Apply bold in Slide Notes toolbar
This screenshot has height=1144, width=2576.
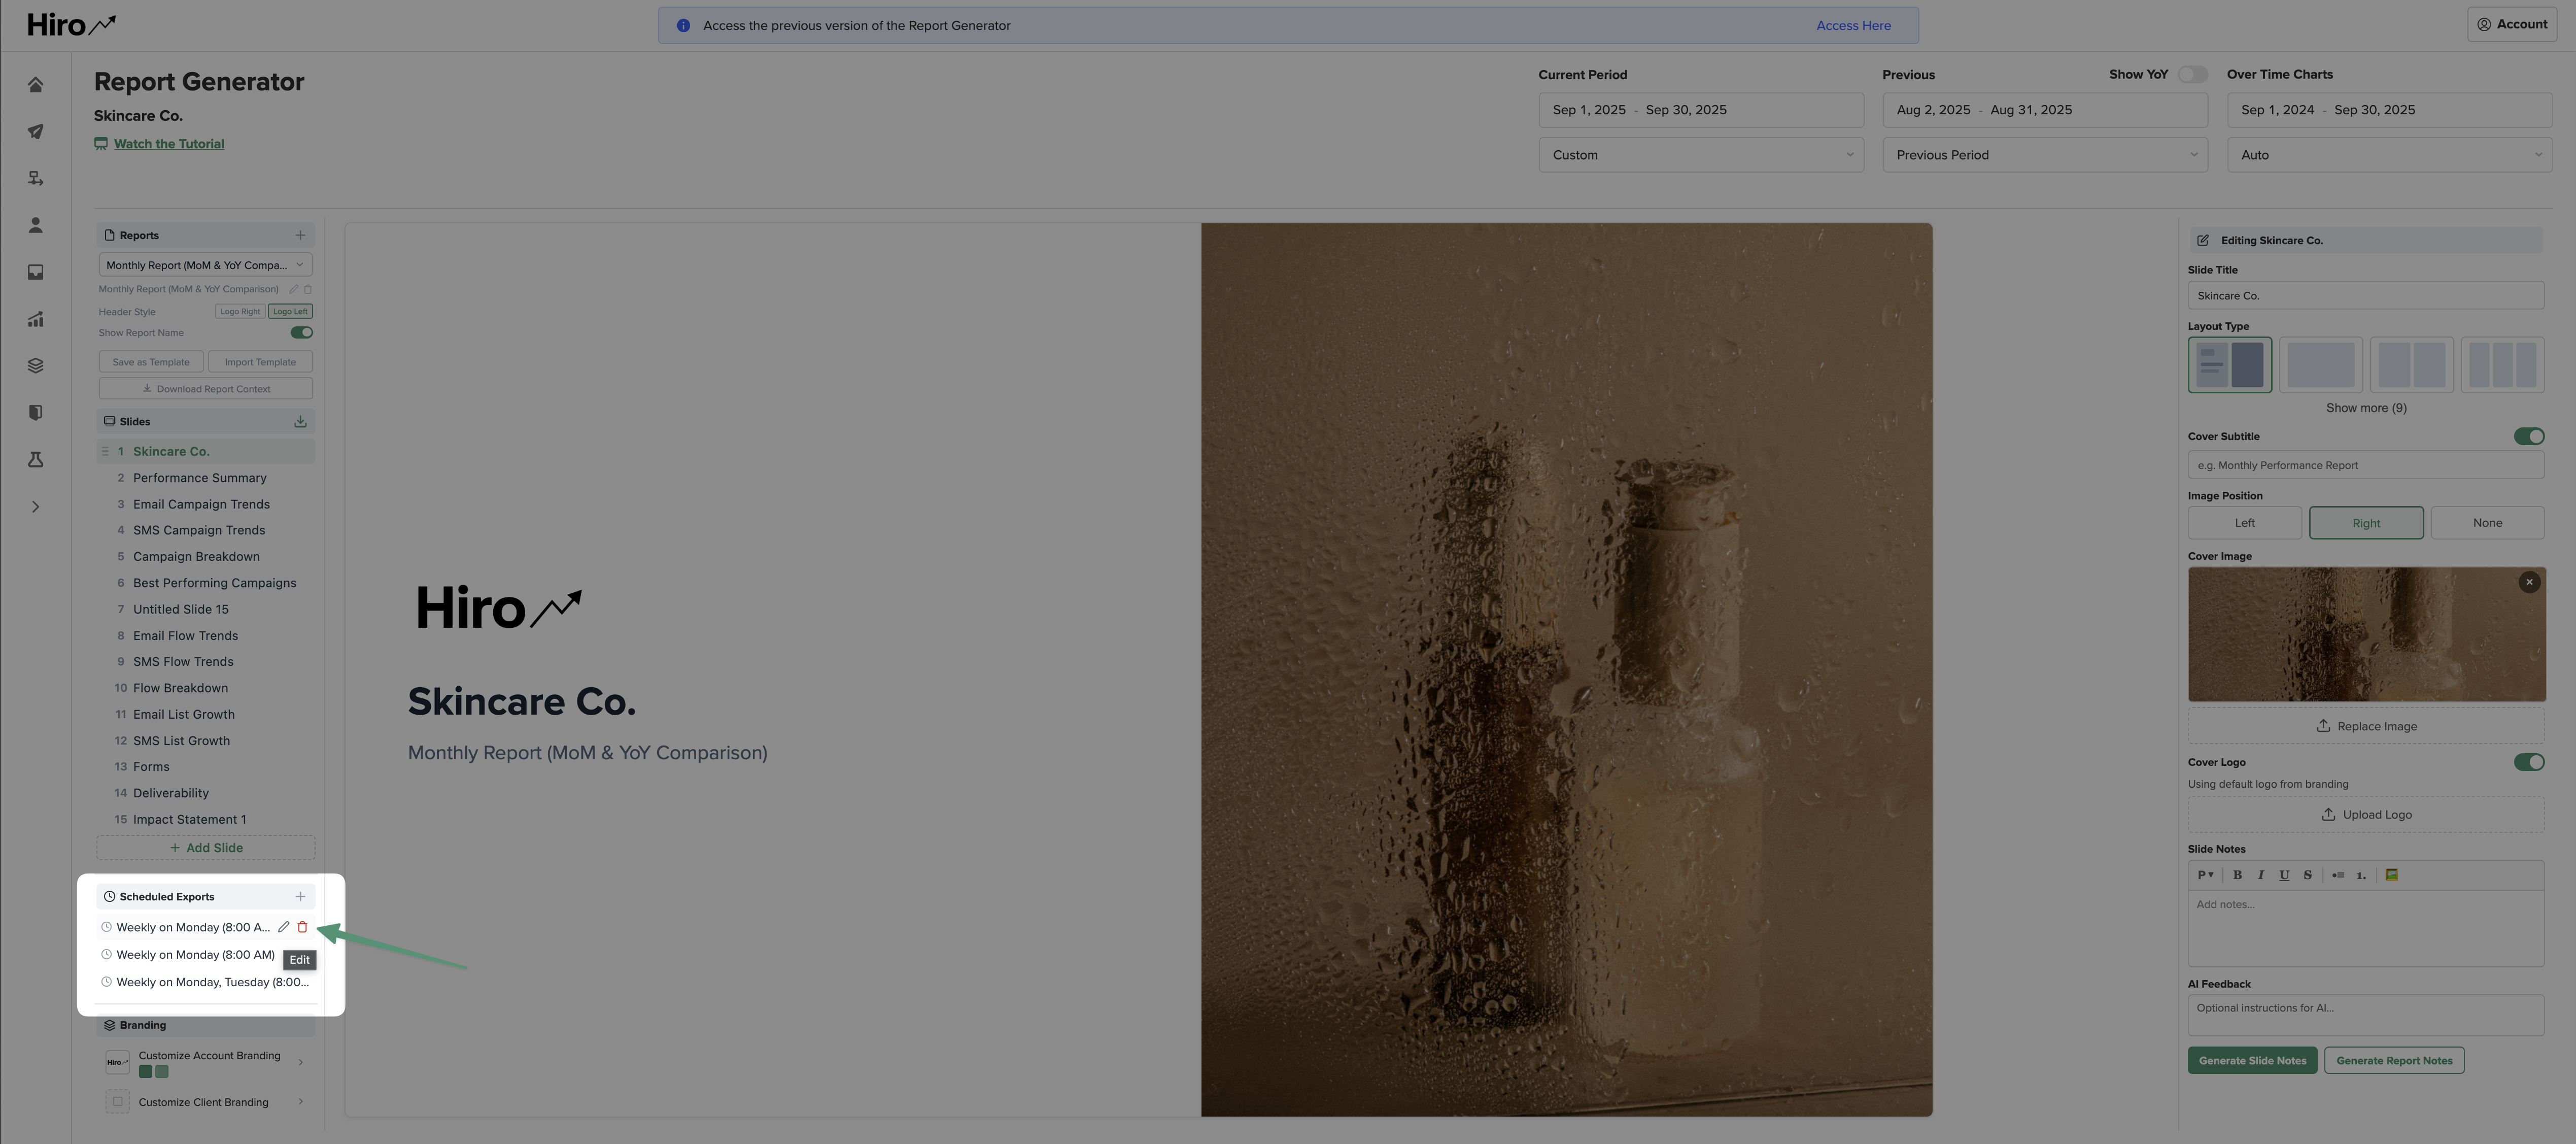coord(2237,875)
